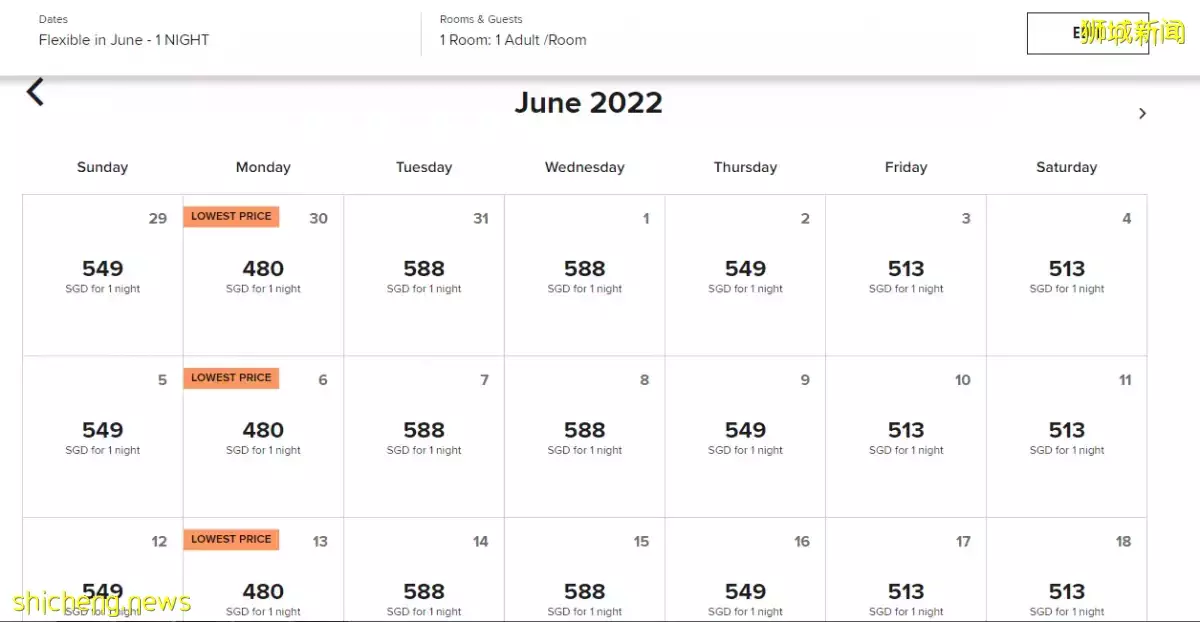Select Thursday June 9 at 549 SGD

point(745,437)
